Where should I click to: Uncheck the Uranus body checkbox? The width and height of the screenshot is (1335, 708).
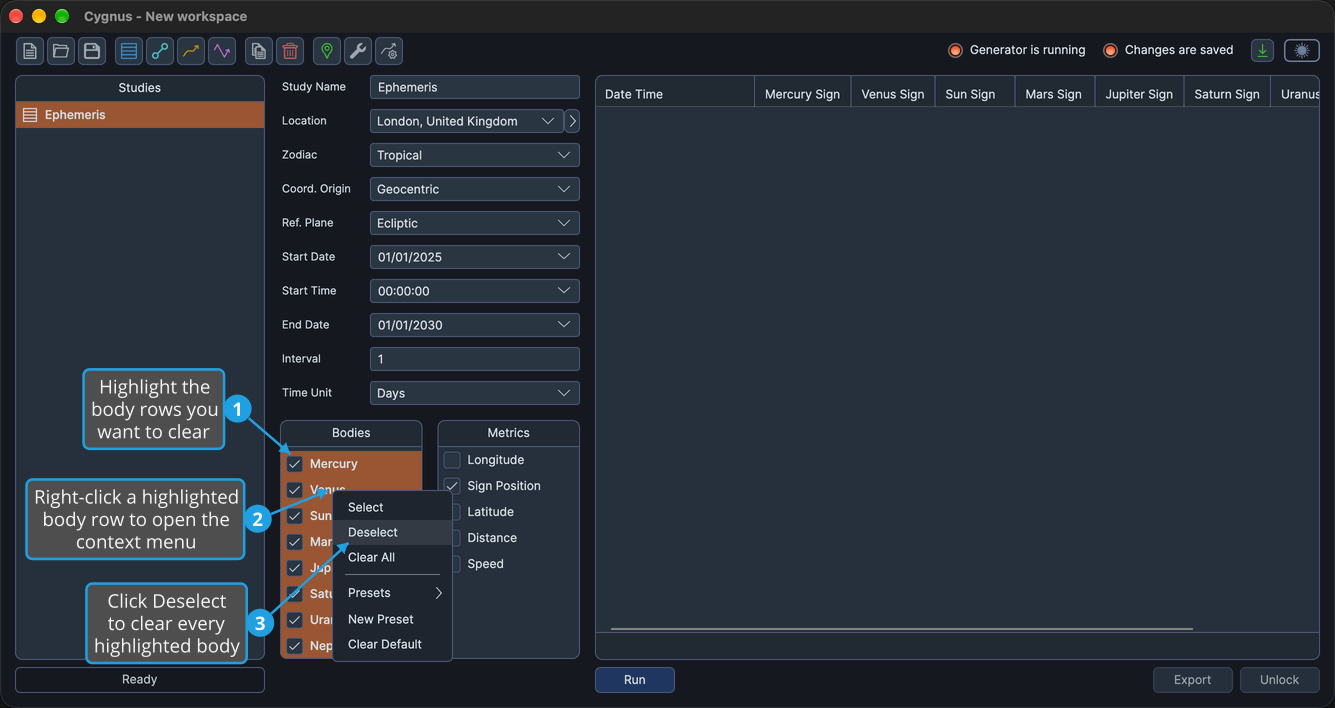(x=294, y=620)
